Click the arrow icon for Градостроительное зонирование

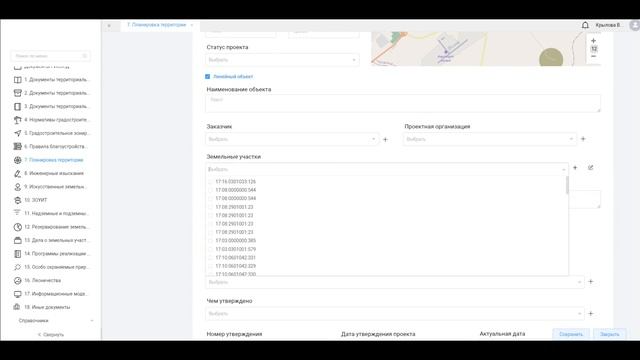[18, 133]
